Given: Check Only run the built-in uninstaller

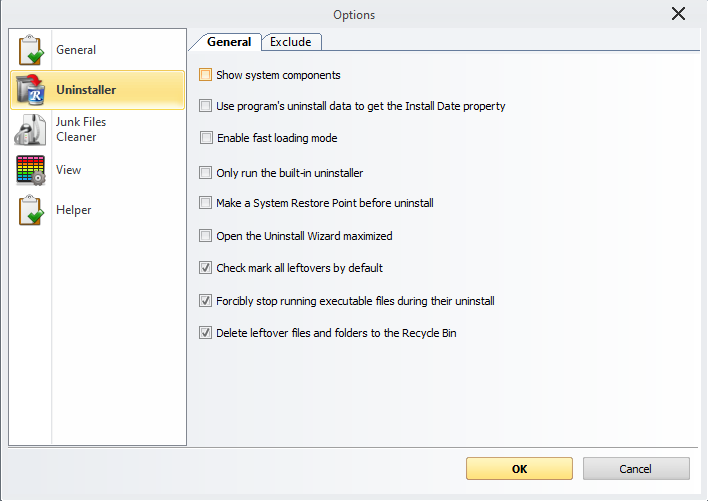Looking at the screenshot, I should pyautogui.click(x=206, y=173).
